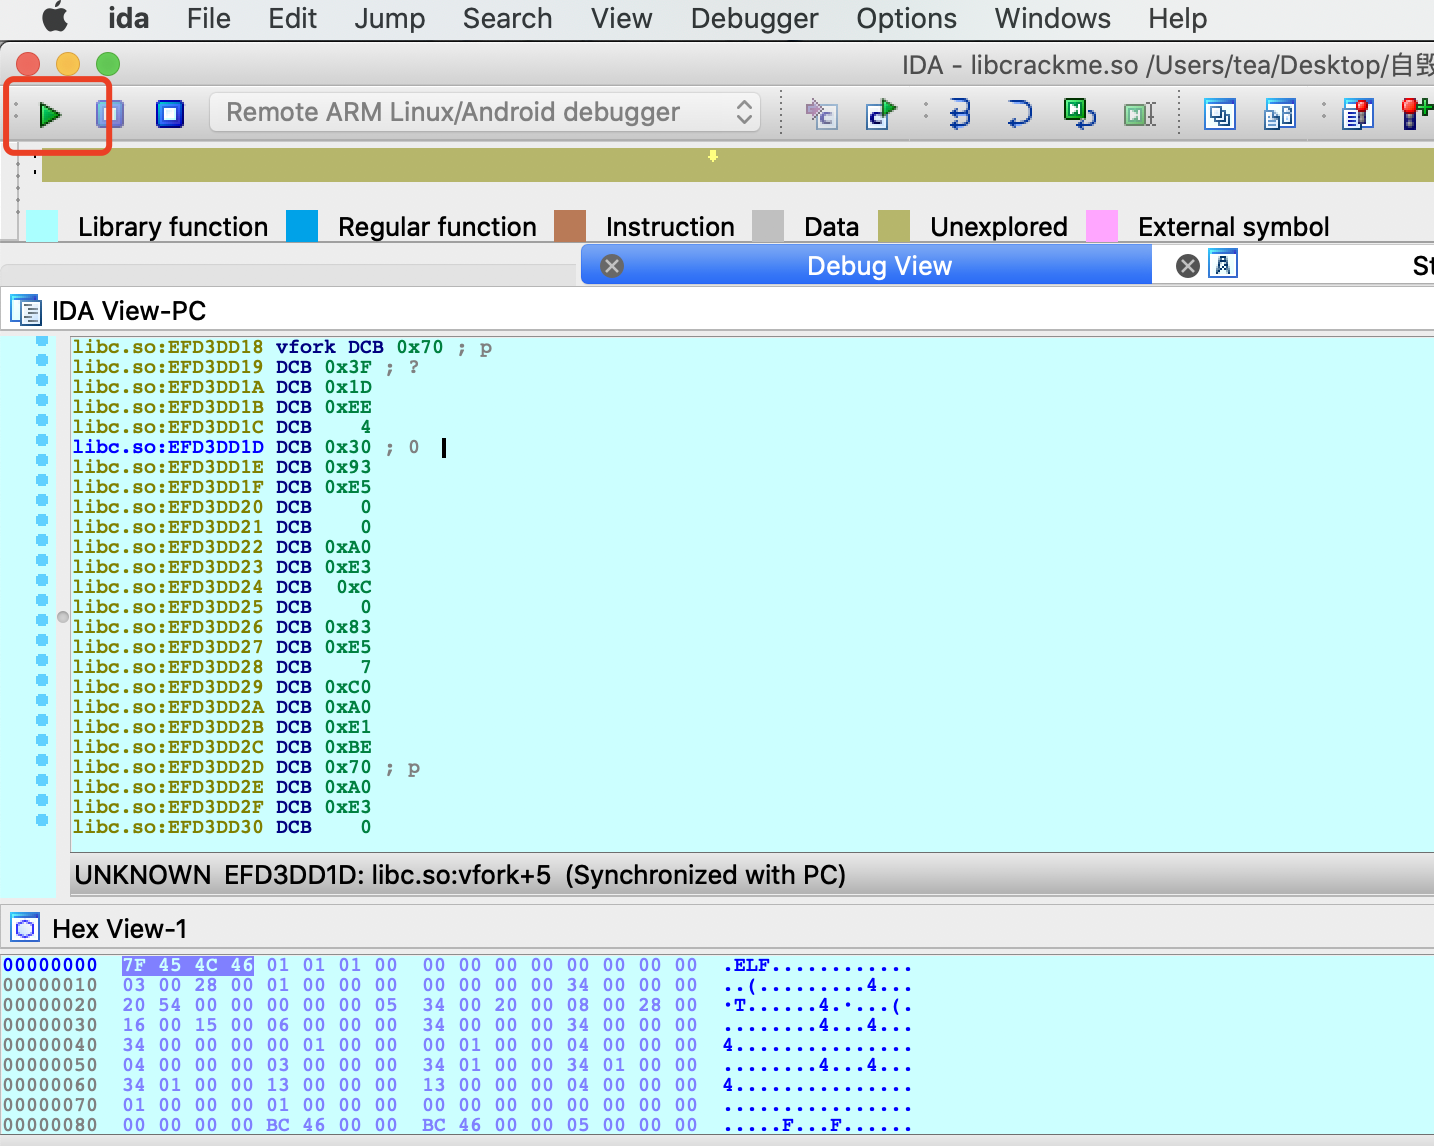The width and height of the screenshot is (1434, 1146).
Task: Click the greyed run-to-cursor icon
Action: pyautogui.click(x=1140, y=114)
